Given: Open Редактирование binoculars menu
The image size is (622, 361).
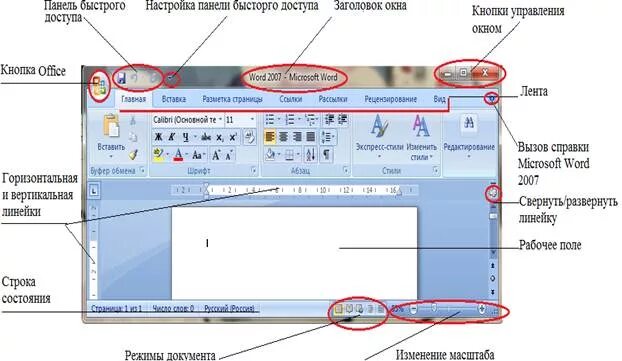Looking at the screenshot, I should click(469, 136).
